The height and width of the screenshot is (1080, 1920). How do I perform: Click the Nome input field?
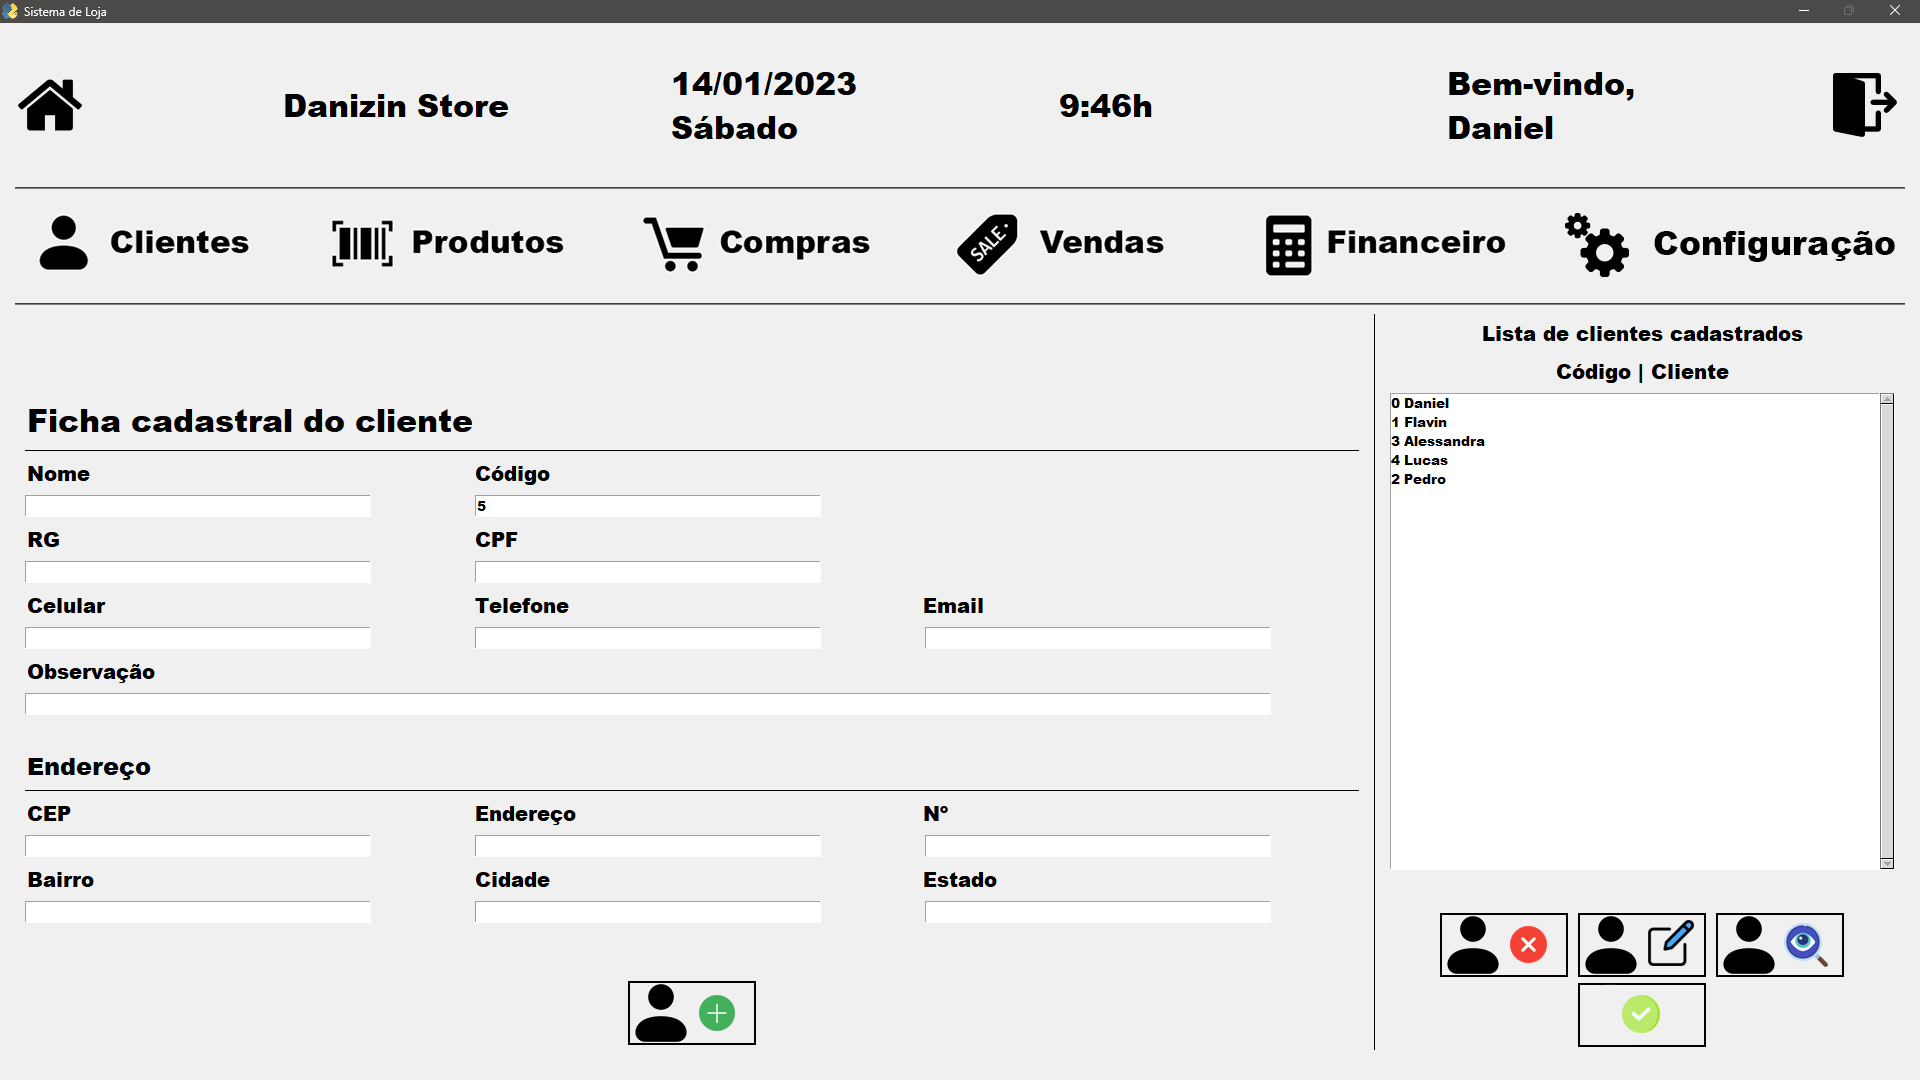[x=197, y=506]
